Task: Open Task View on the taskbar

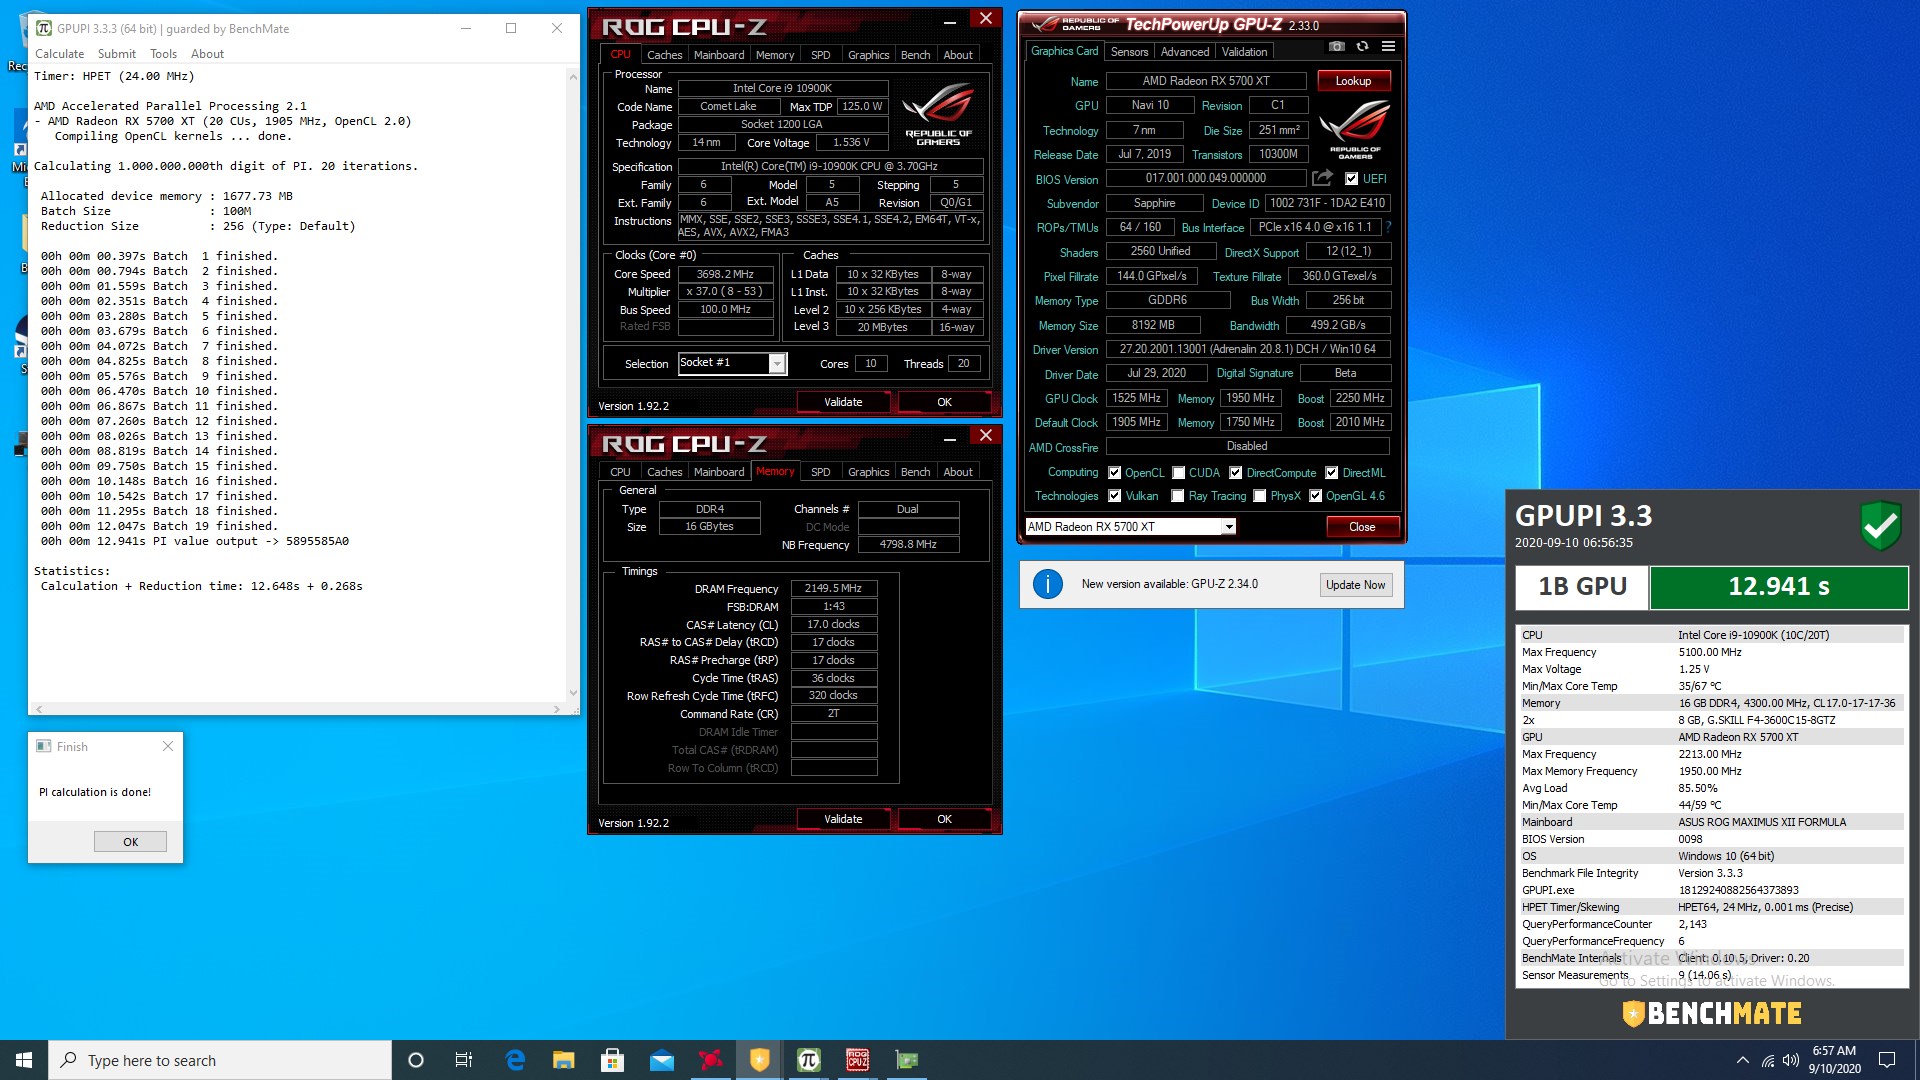Action: pyautogui.click(x=464, y=1060)
